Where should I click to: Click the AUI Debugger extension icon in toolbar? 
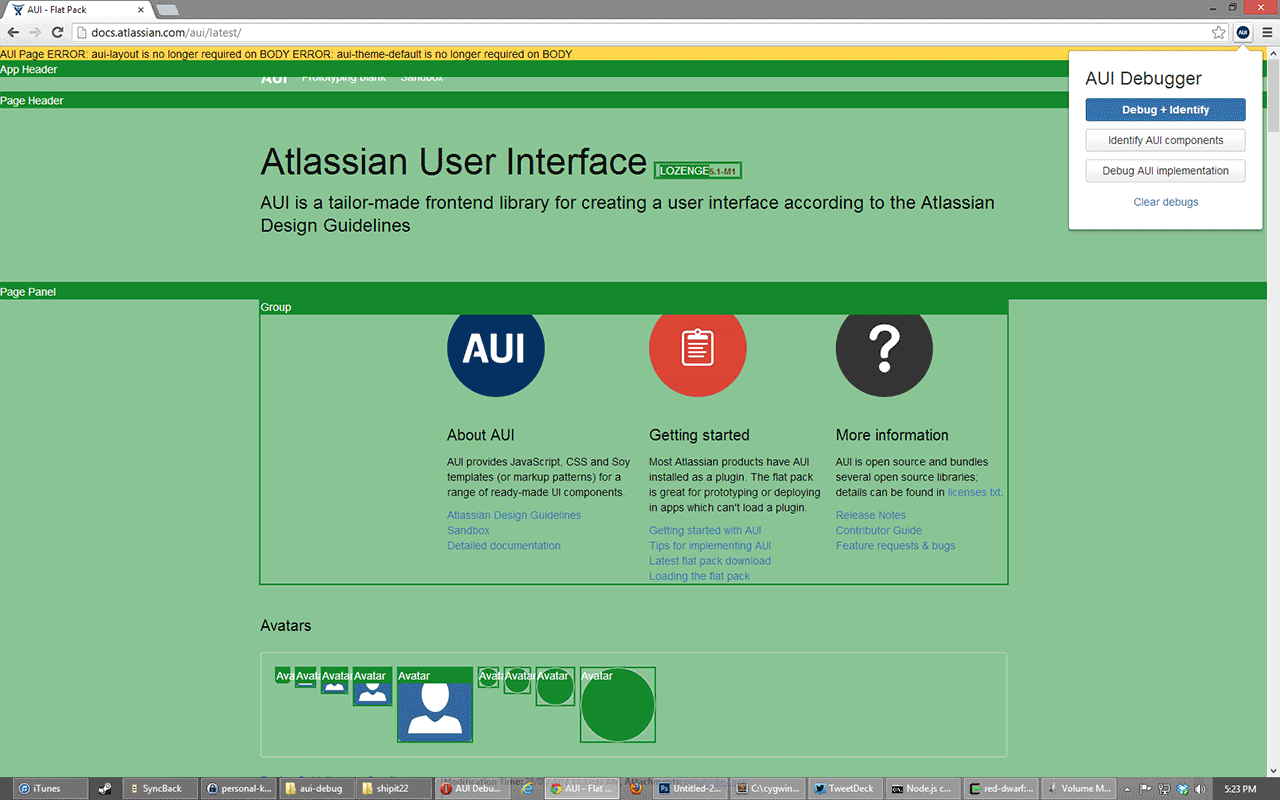click(1243, 32)
